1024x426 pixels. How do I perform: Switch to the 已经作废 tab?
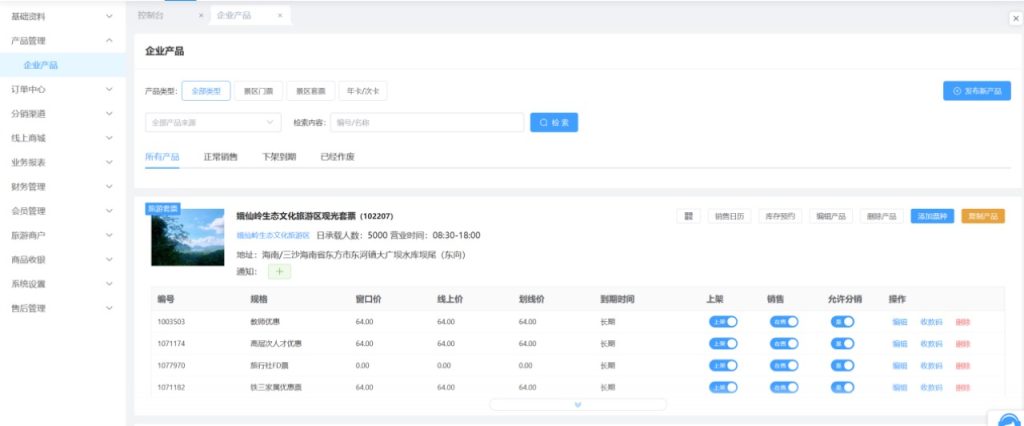(x=338, y=157)
